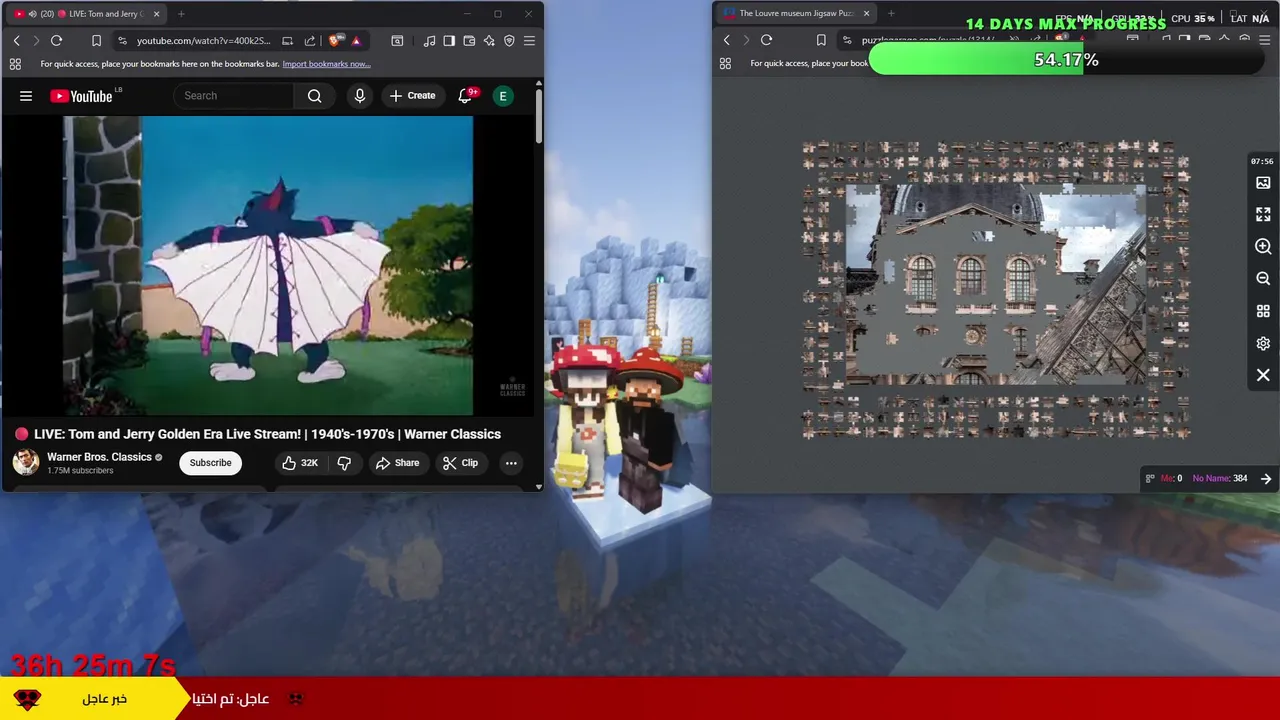
Task: Bookmark the puzzlegarage page
Action: coord(821,40)
